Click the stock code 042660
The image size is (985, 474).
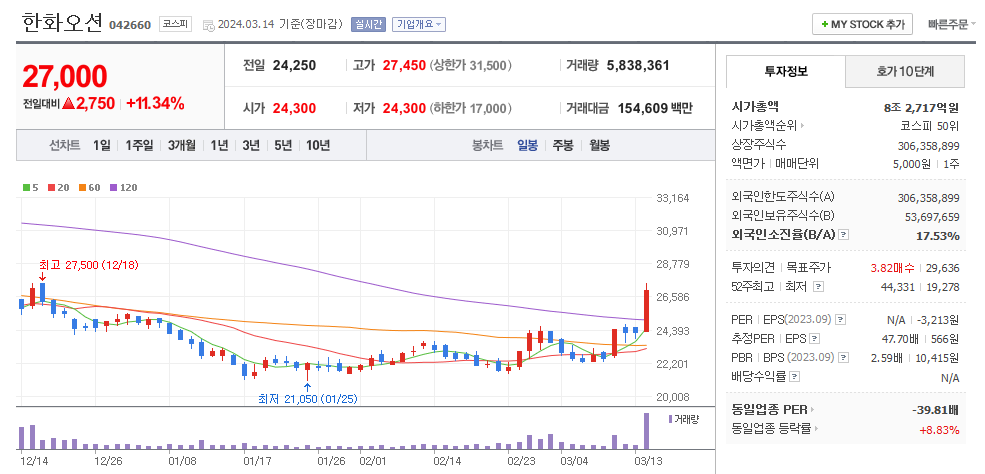click(x=130, y=25)
